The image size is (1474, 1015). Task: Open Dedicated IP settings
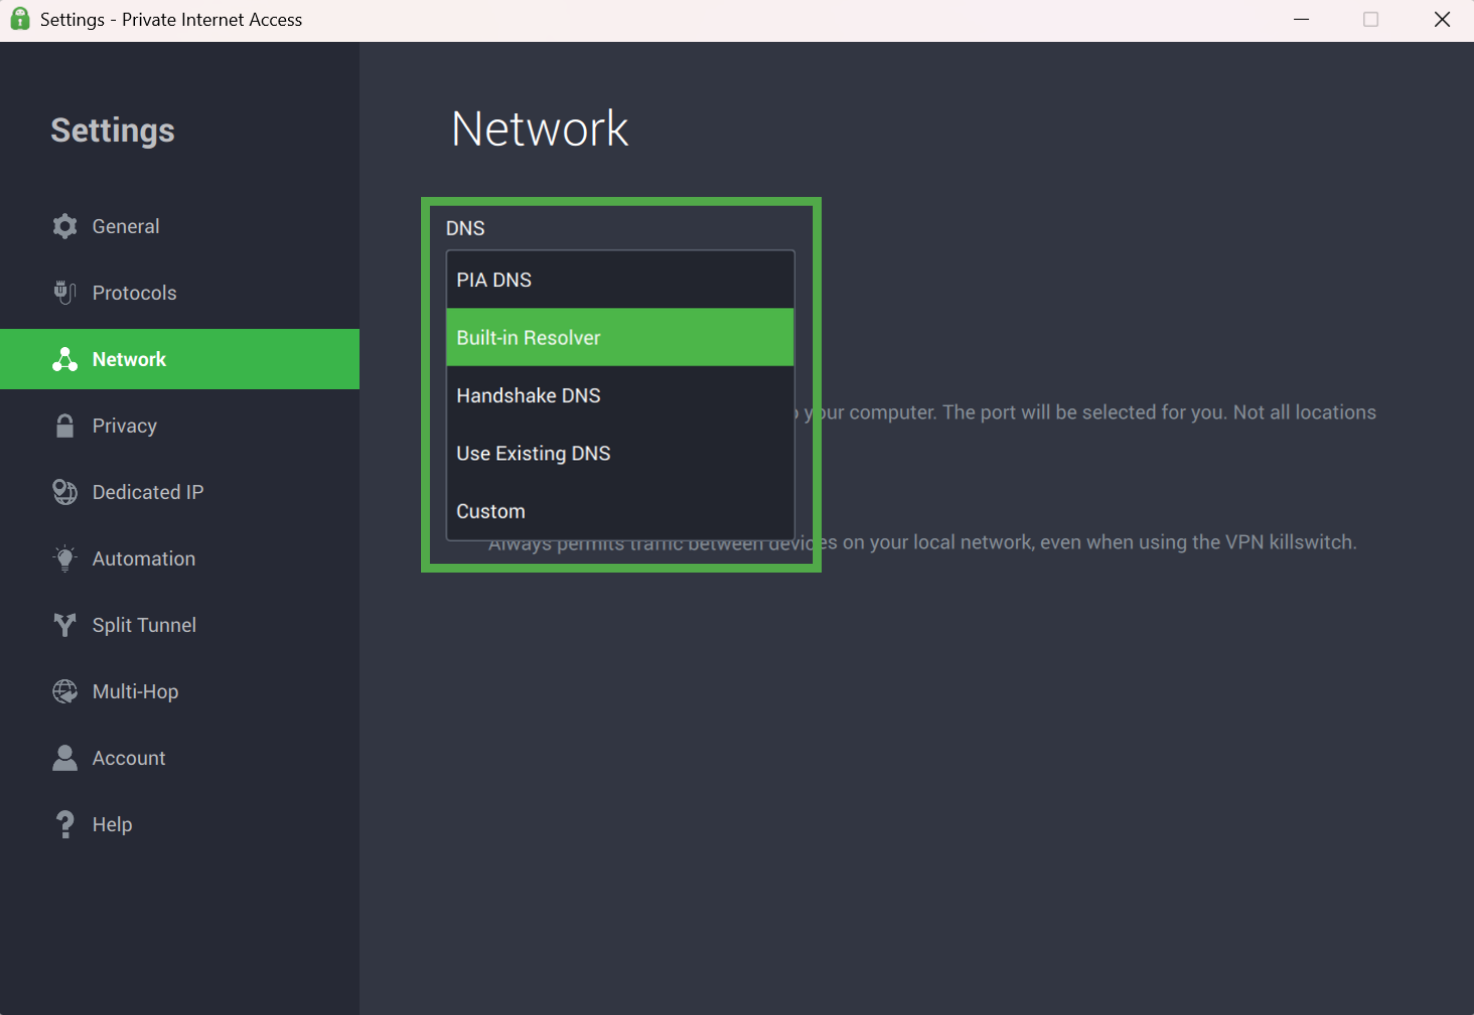click(180, 492)
